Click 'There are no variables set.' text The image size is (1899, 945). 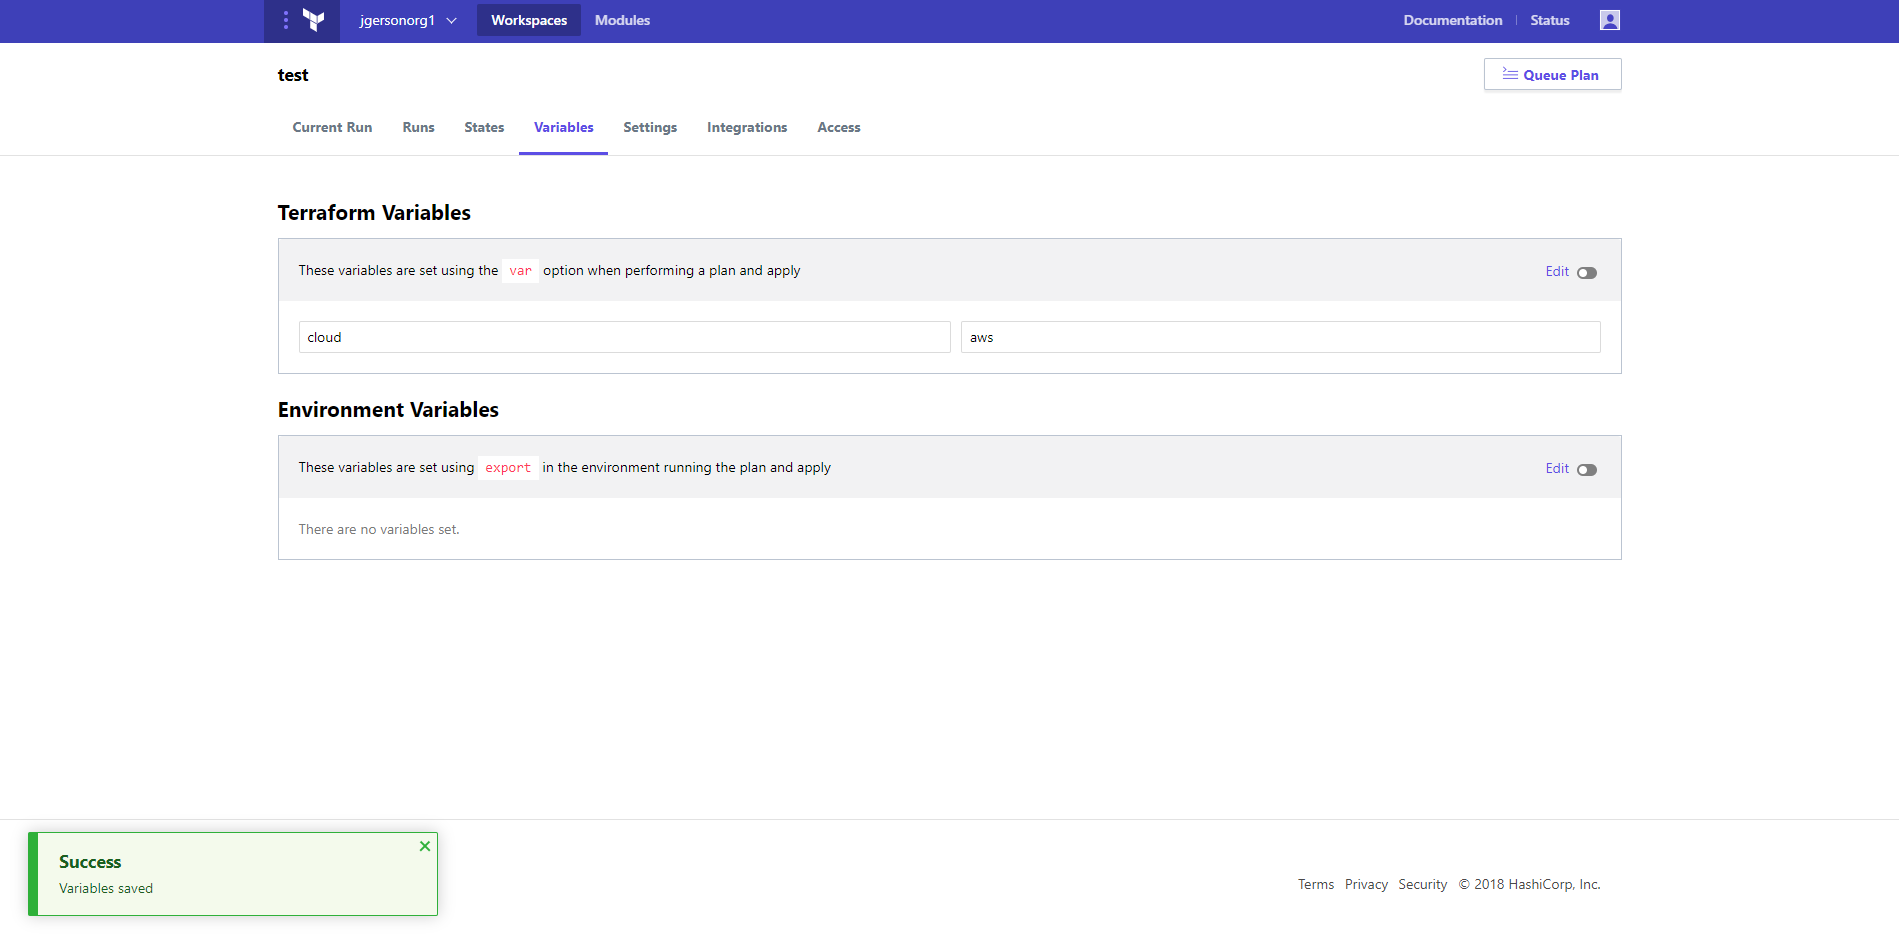click(x=379, y=529)
